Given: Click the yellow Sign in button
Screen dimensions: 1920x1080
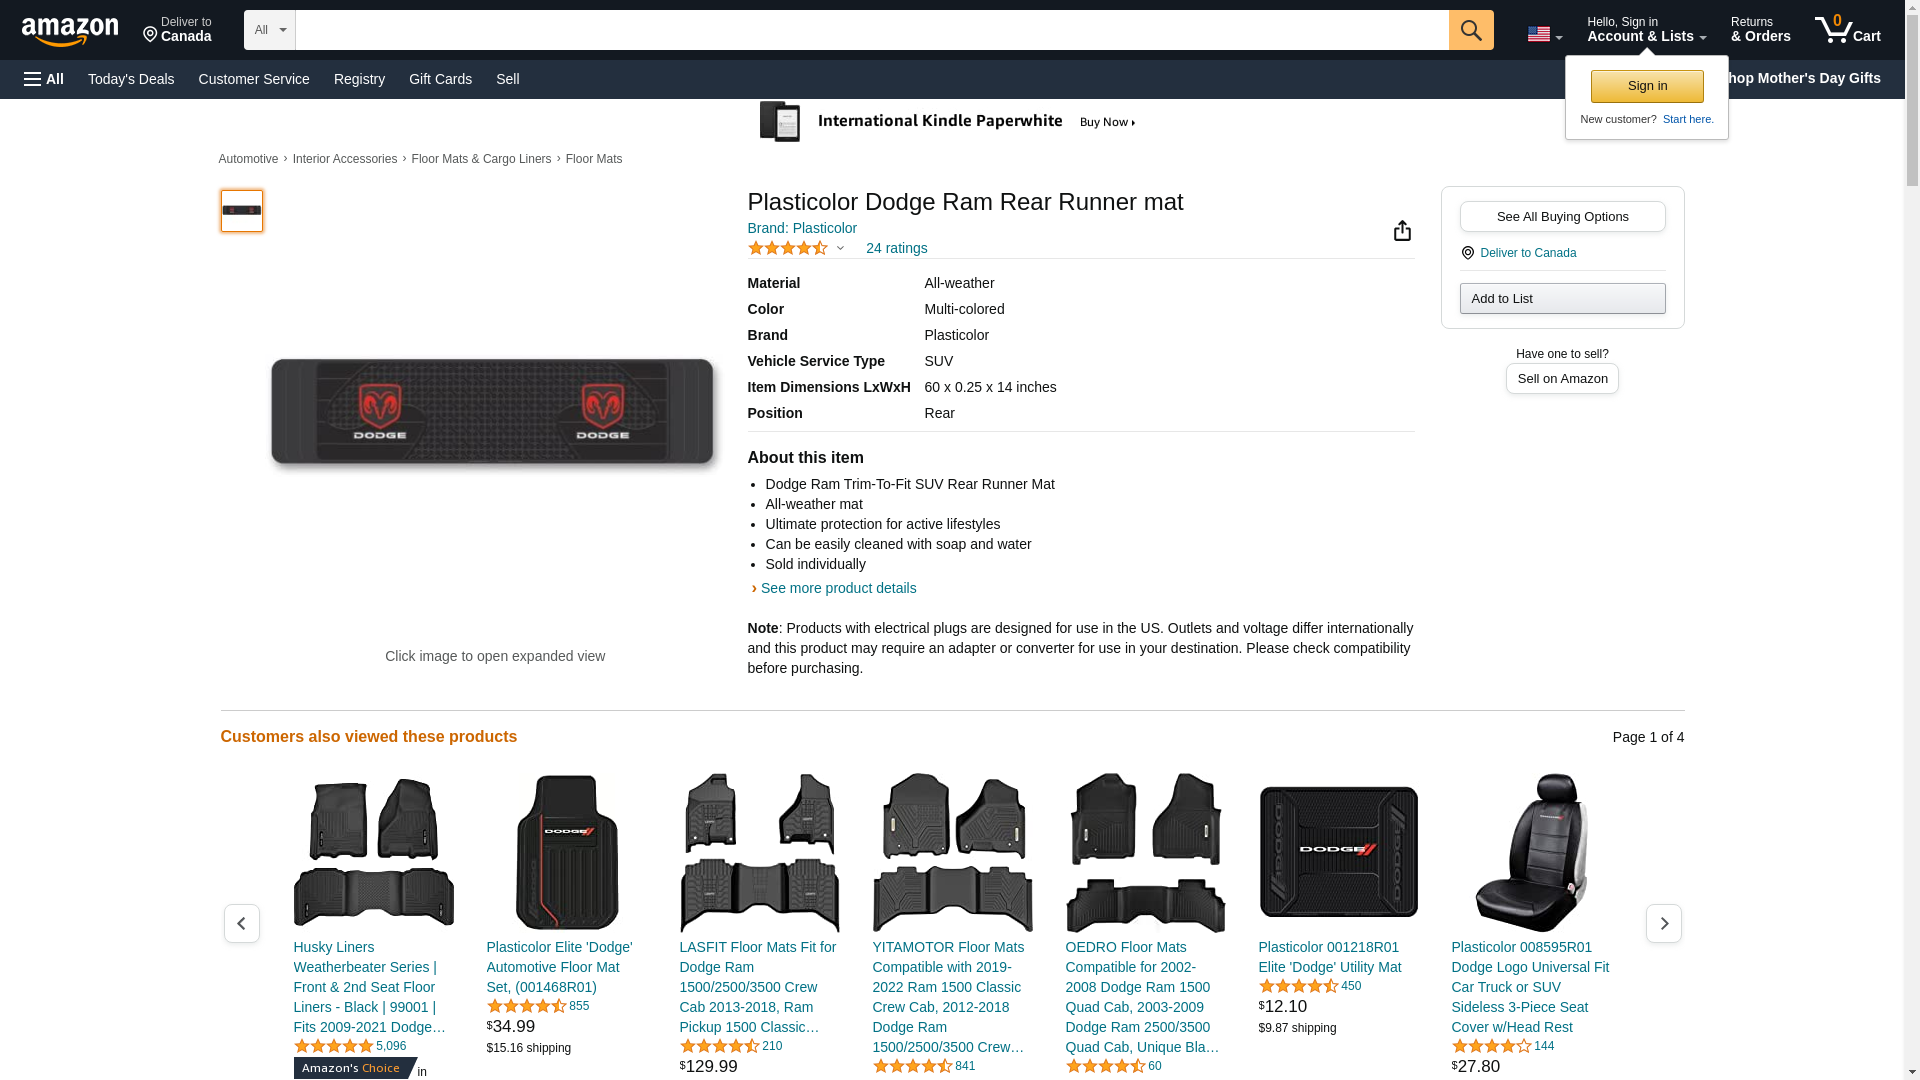Looking at the screenshot, I should [1646, 86].
